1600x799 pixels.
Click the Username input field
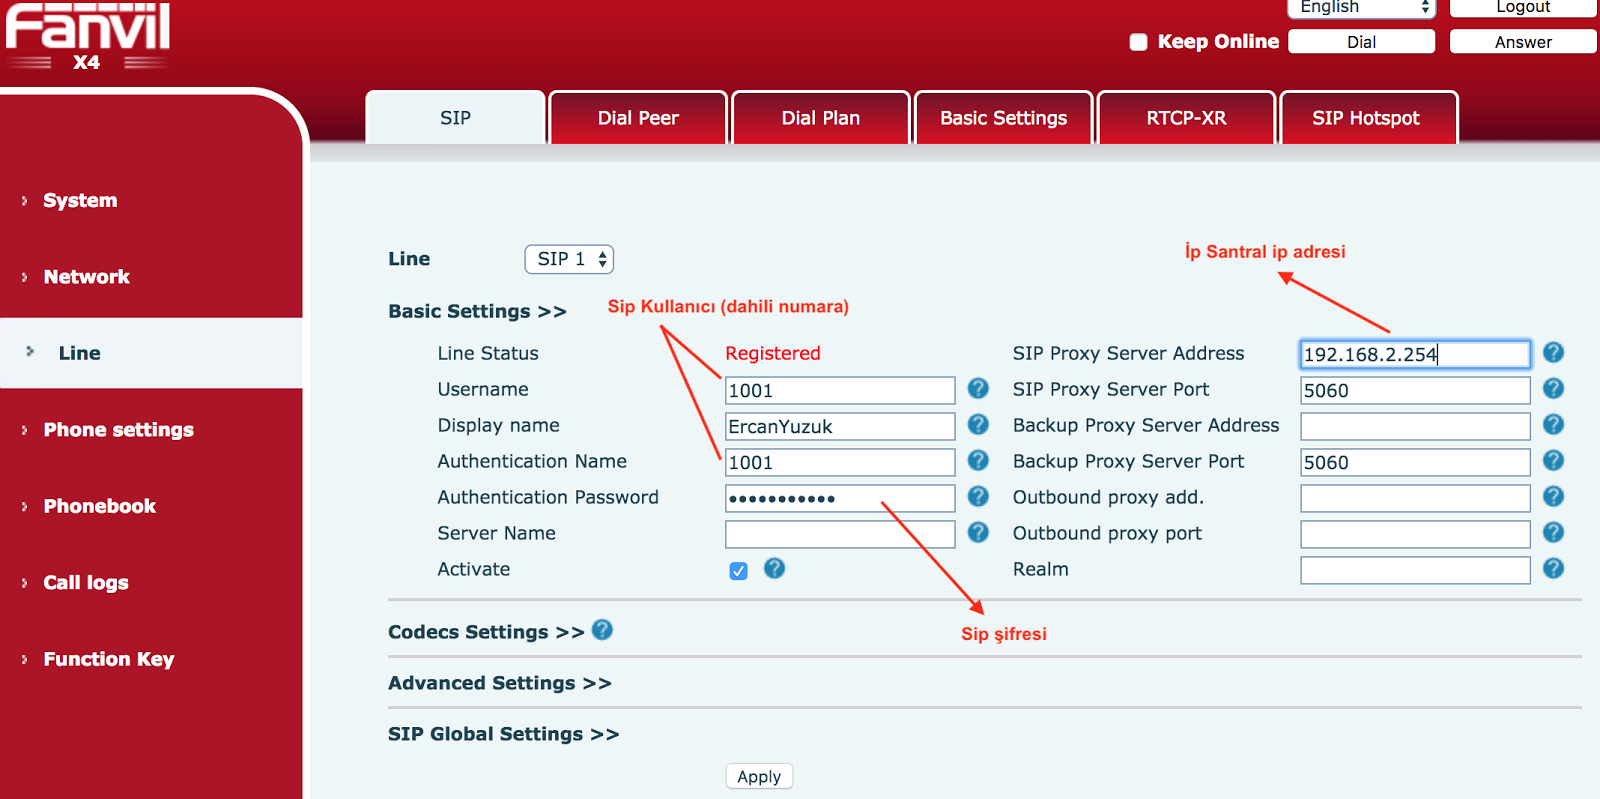coord(840,390)
